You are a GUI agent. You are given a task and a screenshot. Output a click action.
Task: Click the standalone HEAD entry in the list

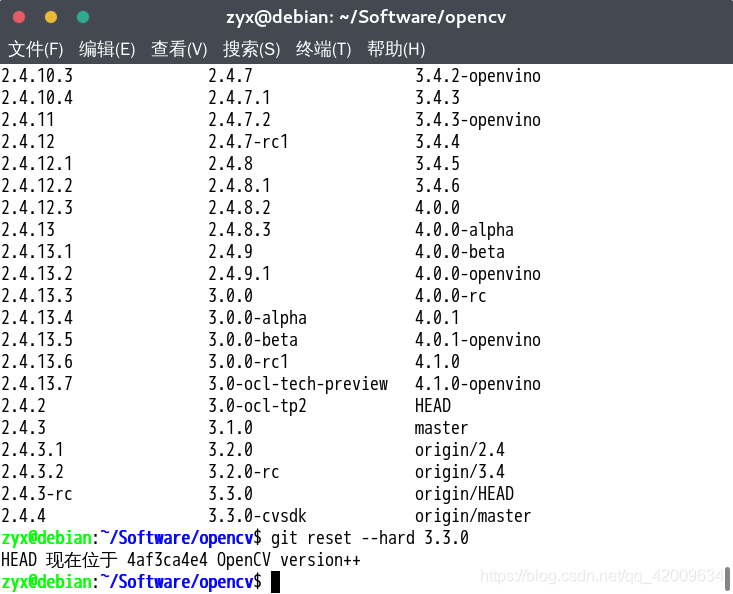433,406
